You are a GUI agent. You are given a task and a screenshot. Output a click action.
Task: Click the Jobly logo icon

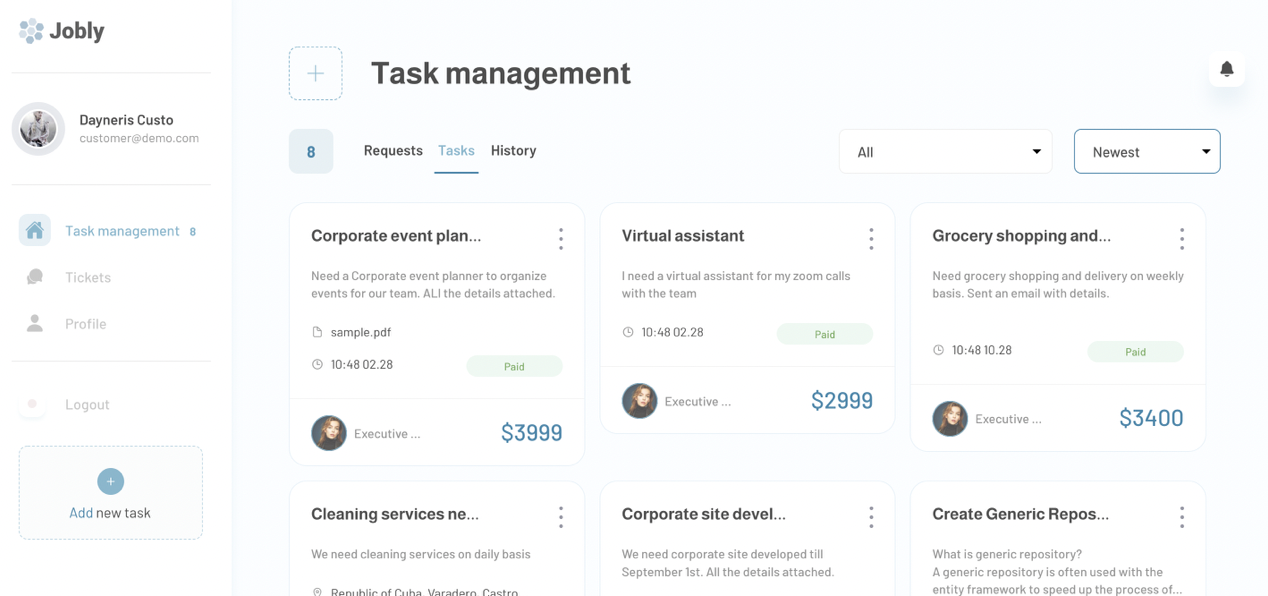click(x=31, y=31)
